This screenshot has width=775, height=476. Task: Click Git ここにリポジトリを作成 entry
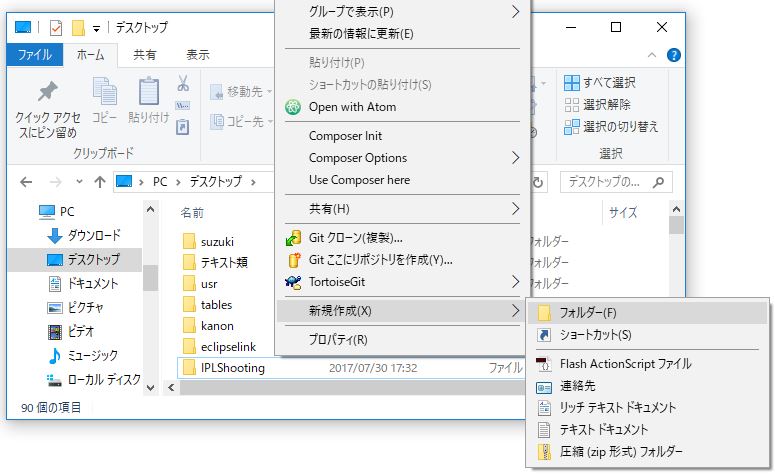point(403,260)
